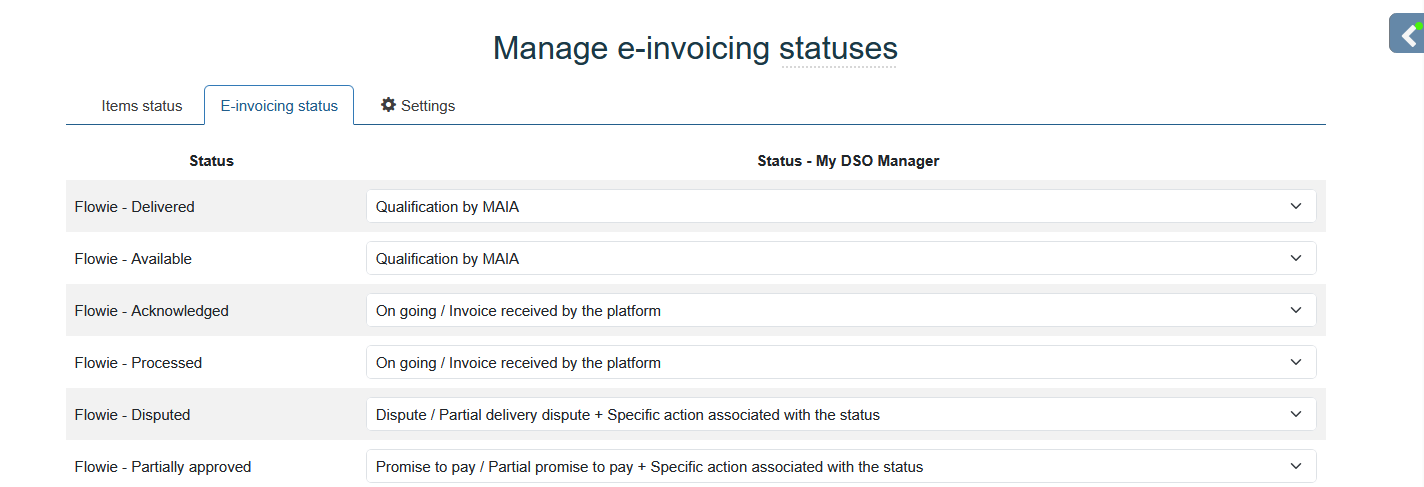
Task: Open the collapsed side panel arrow button
Action: pyautogui.click(x=1407, y=34)
